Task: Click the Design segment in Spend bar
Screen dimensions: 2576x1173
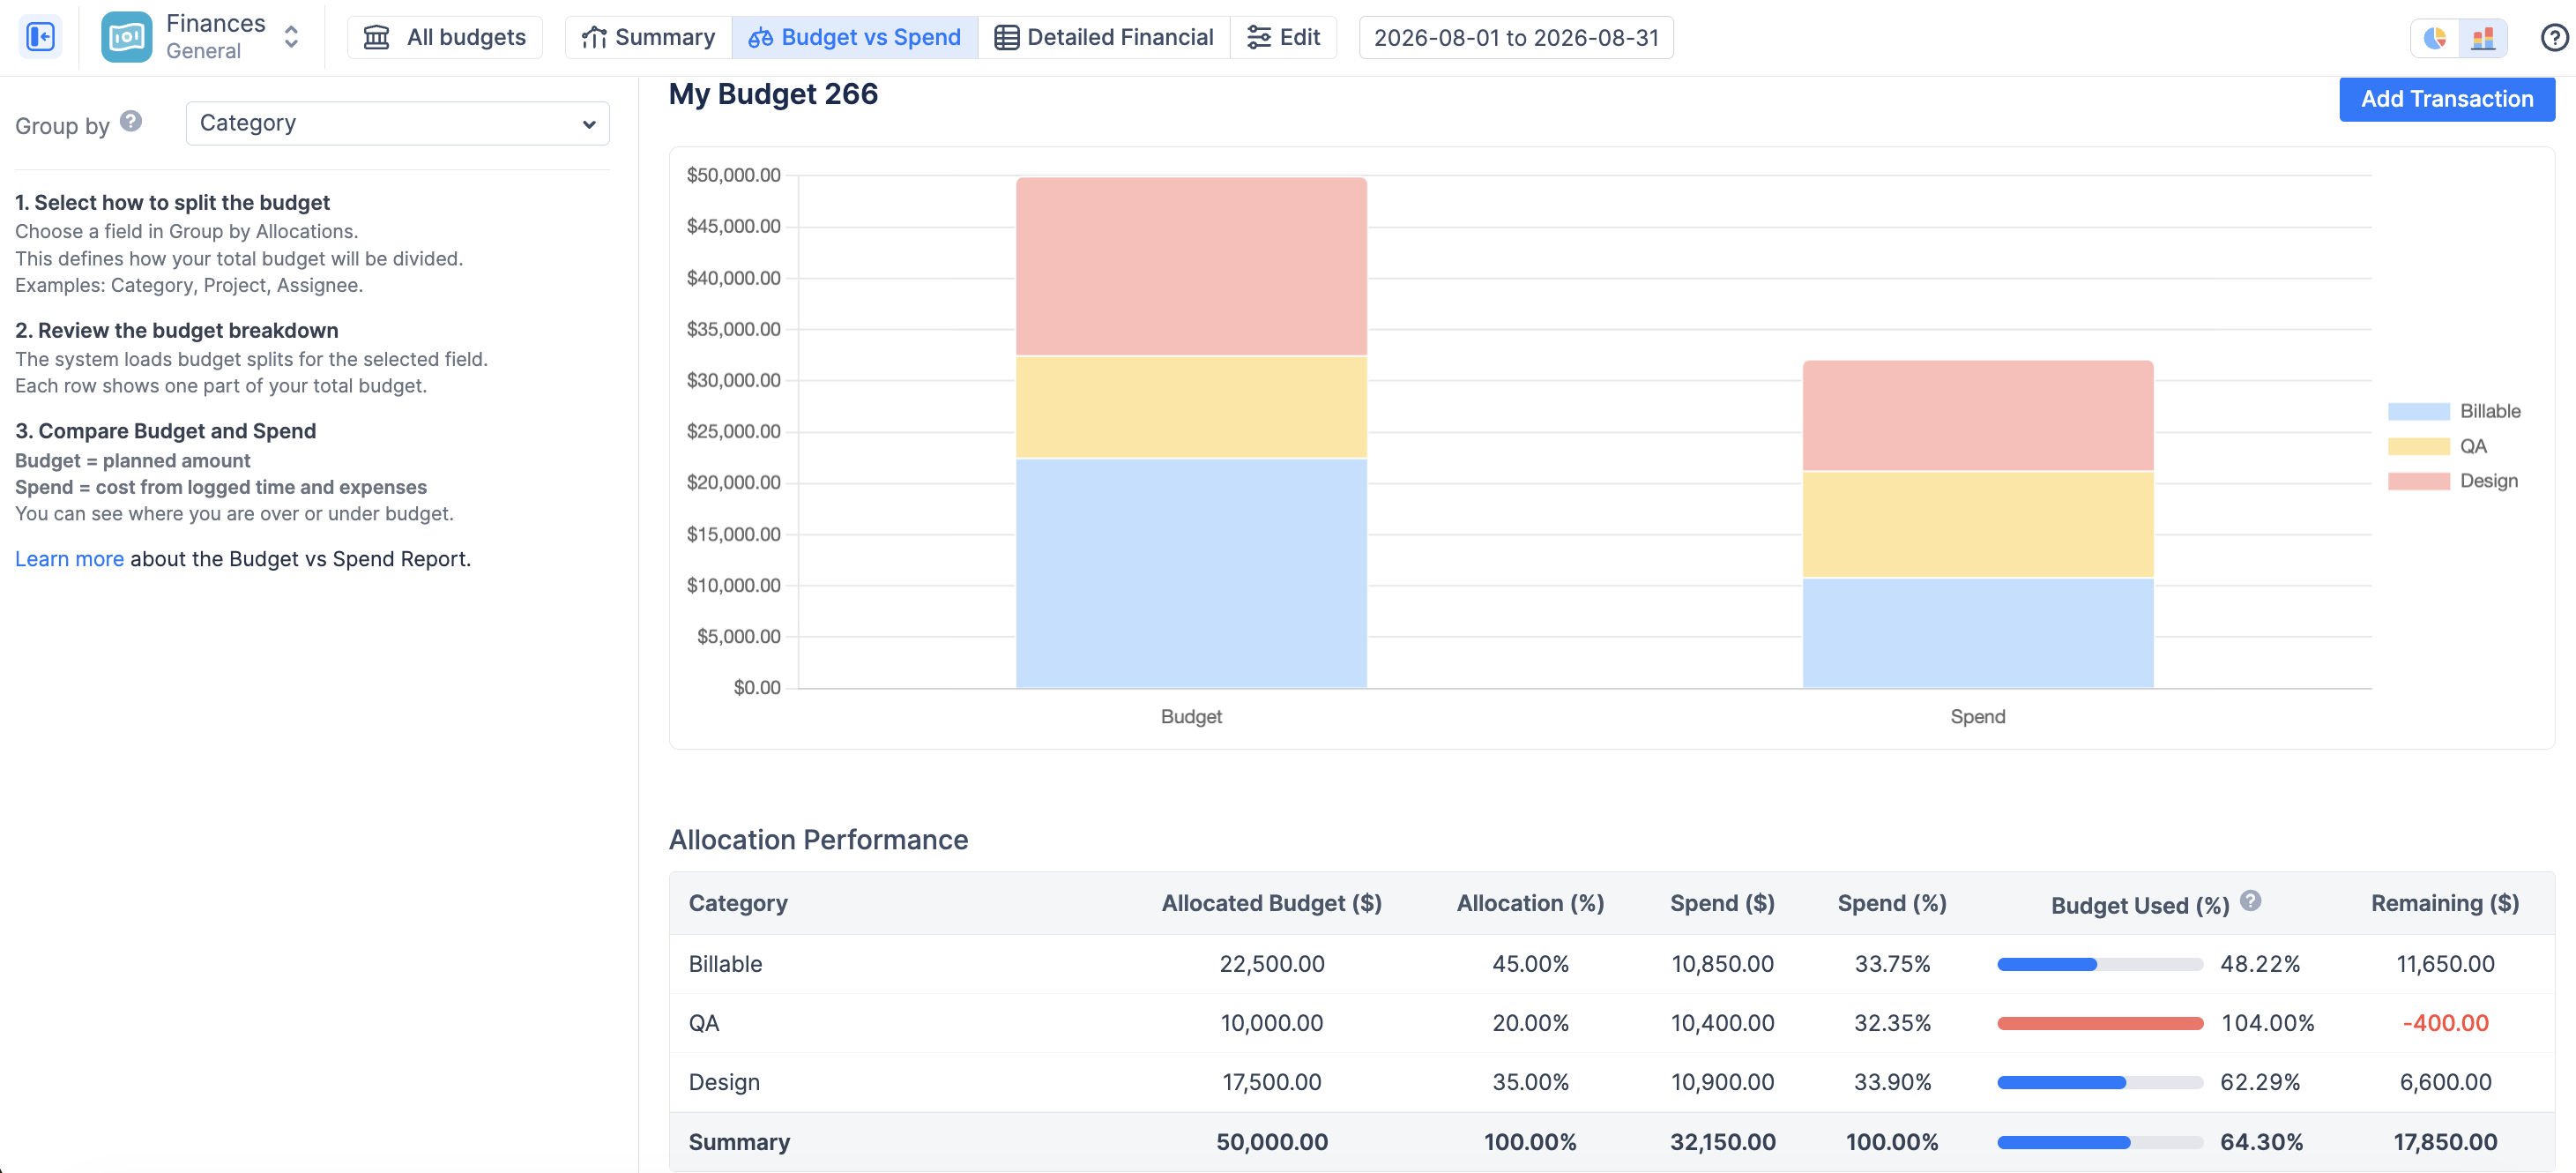Action: (1977, 416)
